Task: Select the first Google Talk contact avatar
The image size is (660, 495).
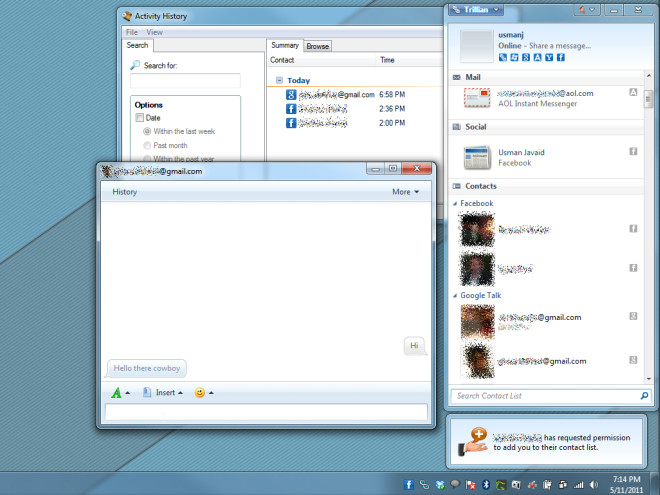Action: pyautogui.click(x=477, y=322)
